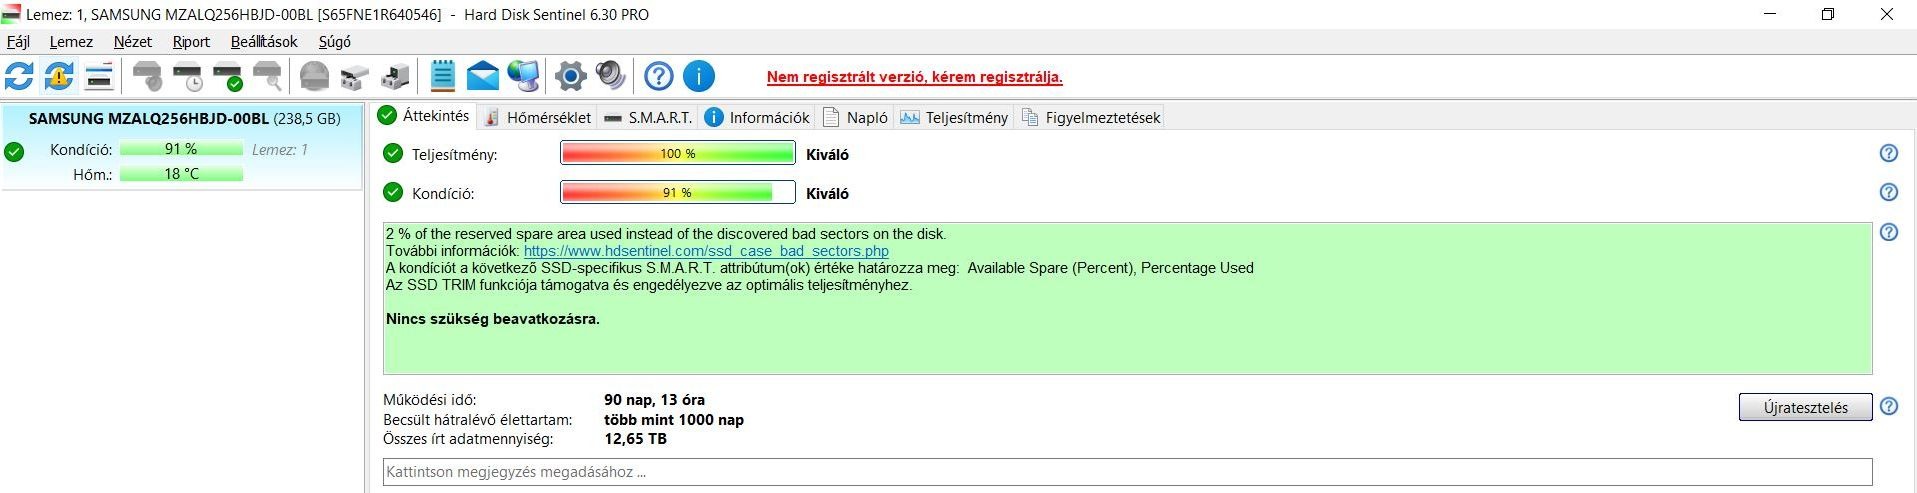Click the plain refresh arrows toolbar icon

point(19,76)
